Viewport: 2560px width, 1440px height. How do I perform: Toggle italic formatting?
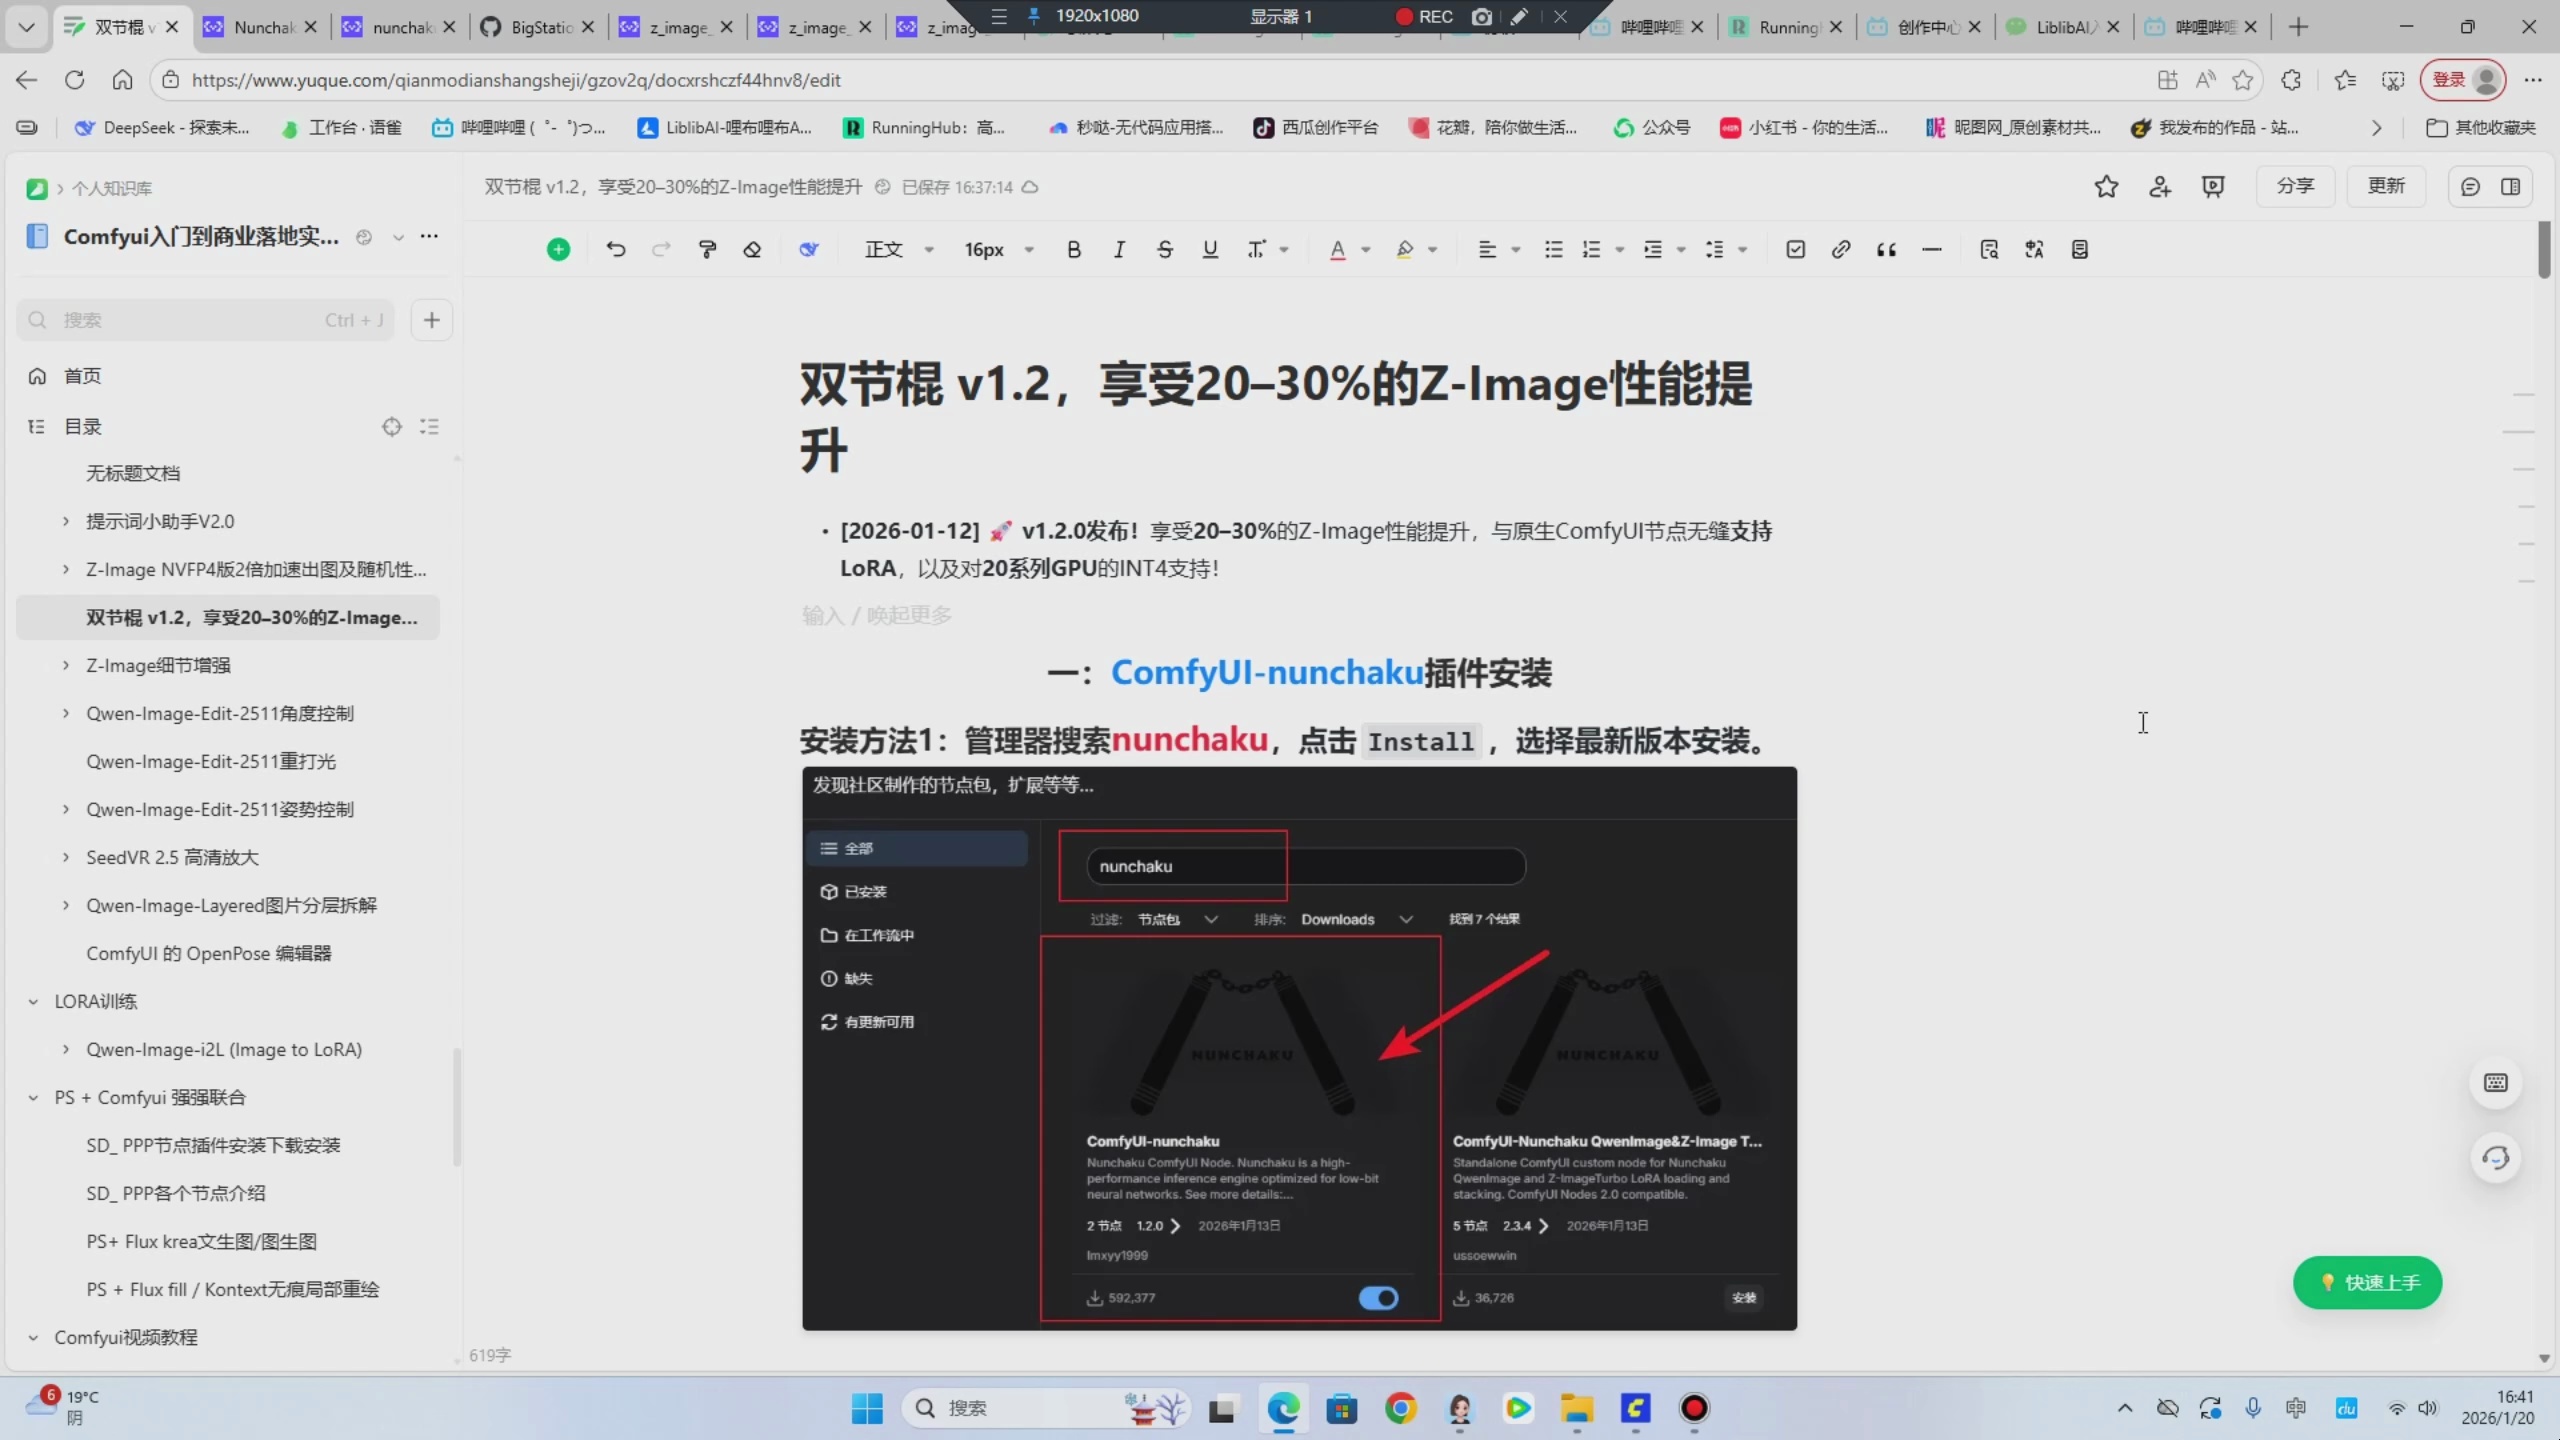(x=1119, y=249)
